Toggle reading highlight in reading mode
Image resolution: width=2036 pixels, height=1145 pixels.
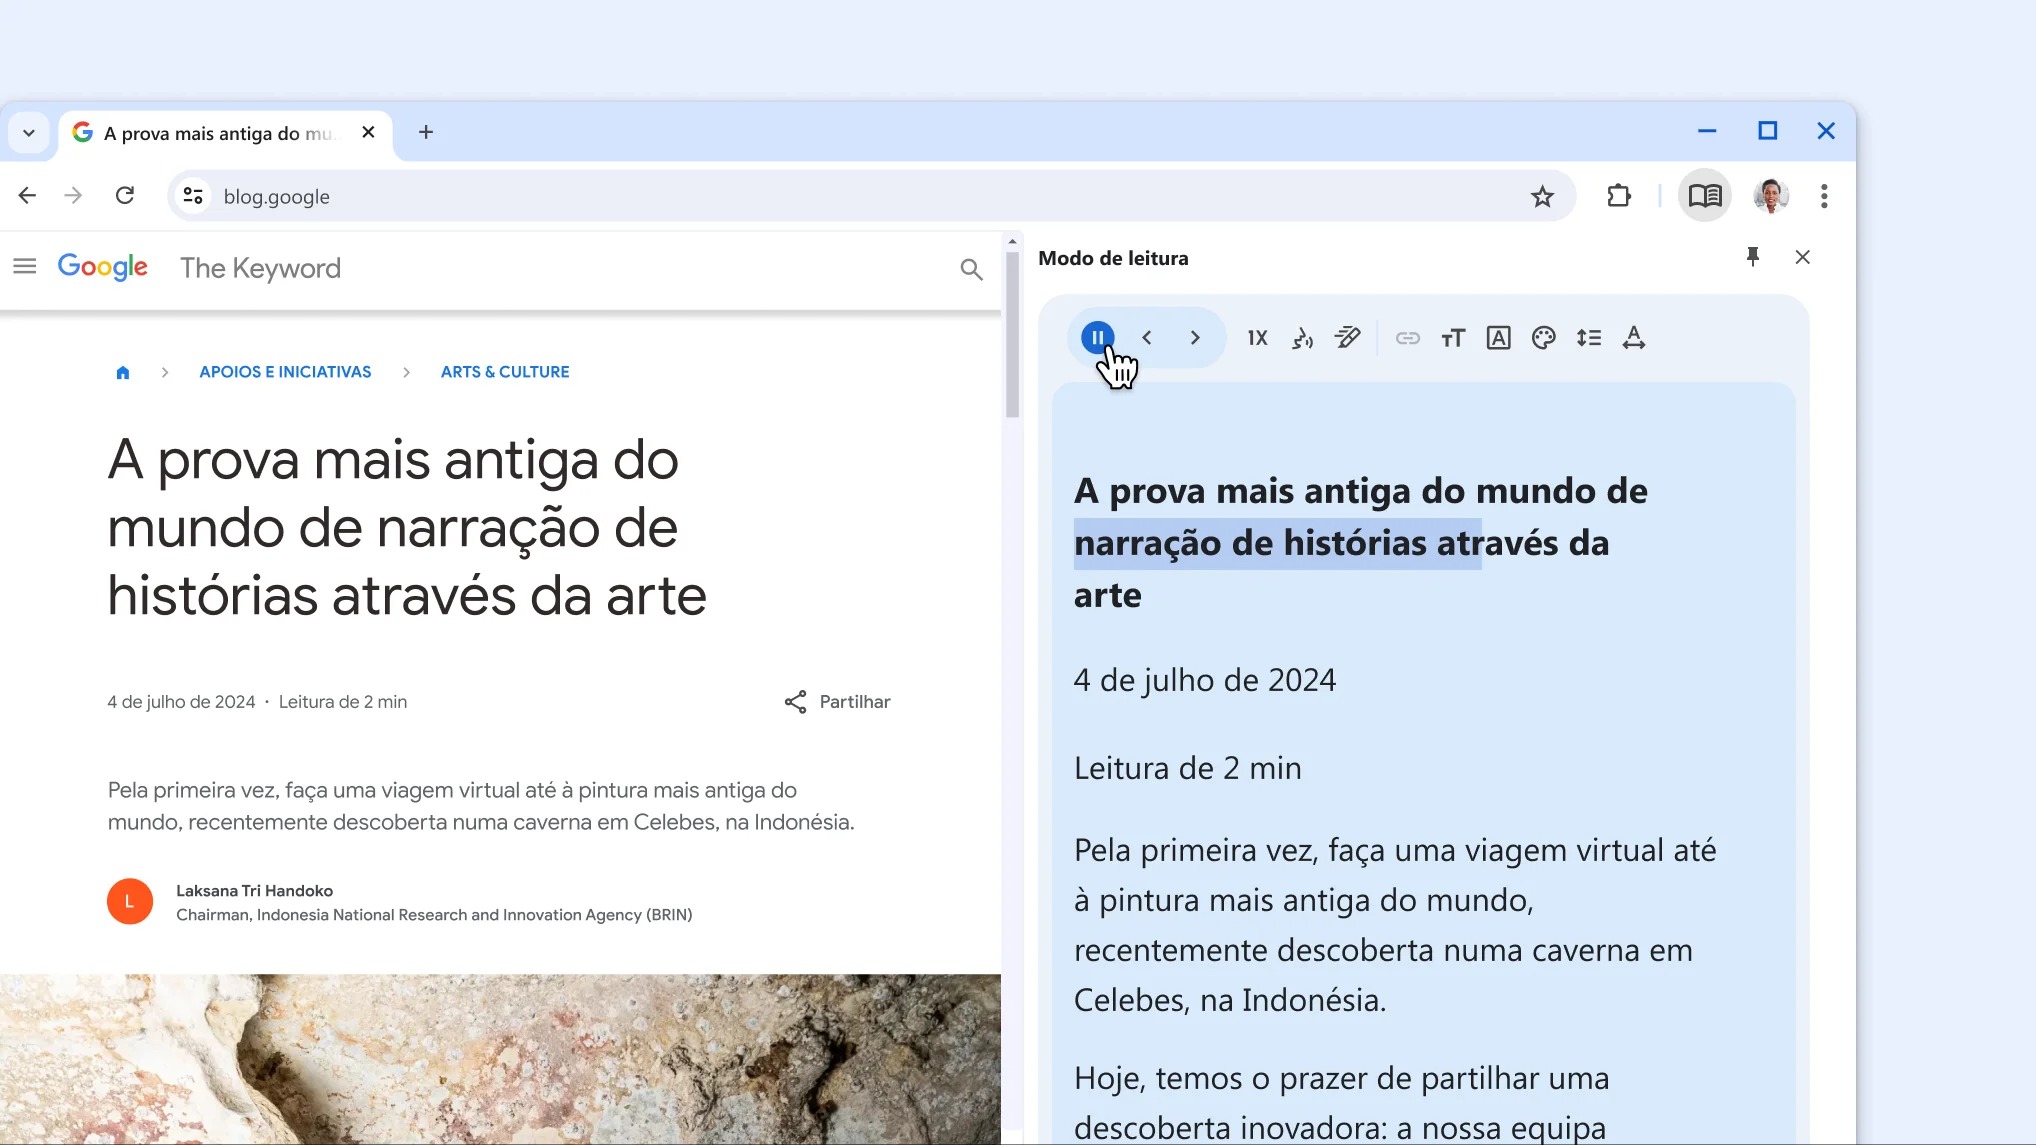pos(1348,338)
